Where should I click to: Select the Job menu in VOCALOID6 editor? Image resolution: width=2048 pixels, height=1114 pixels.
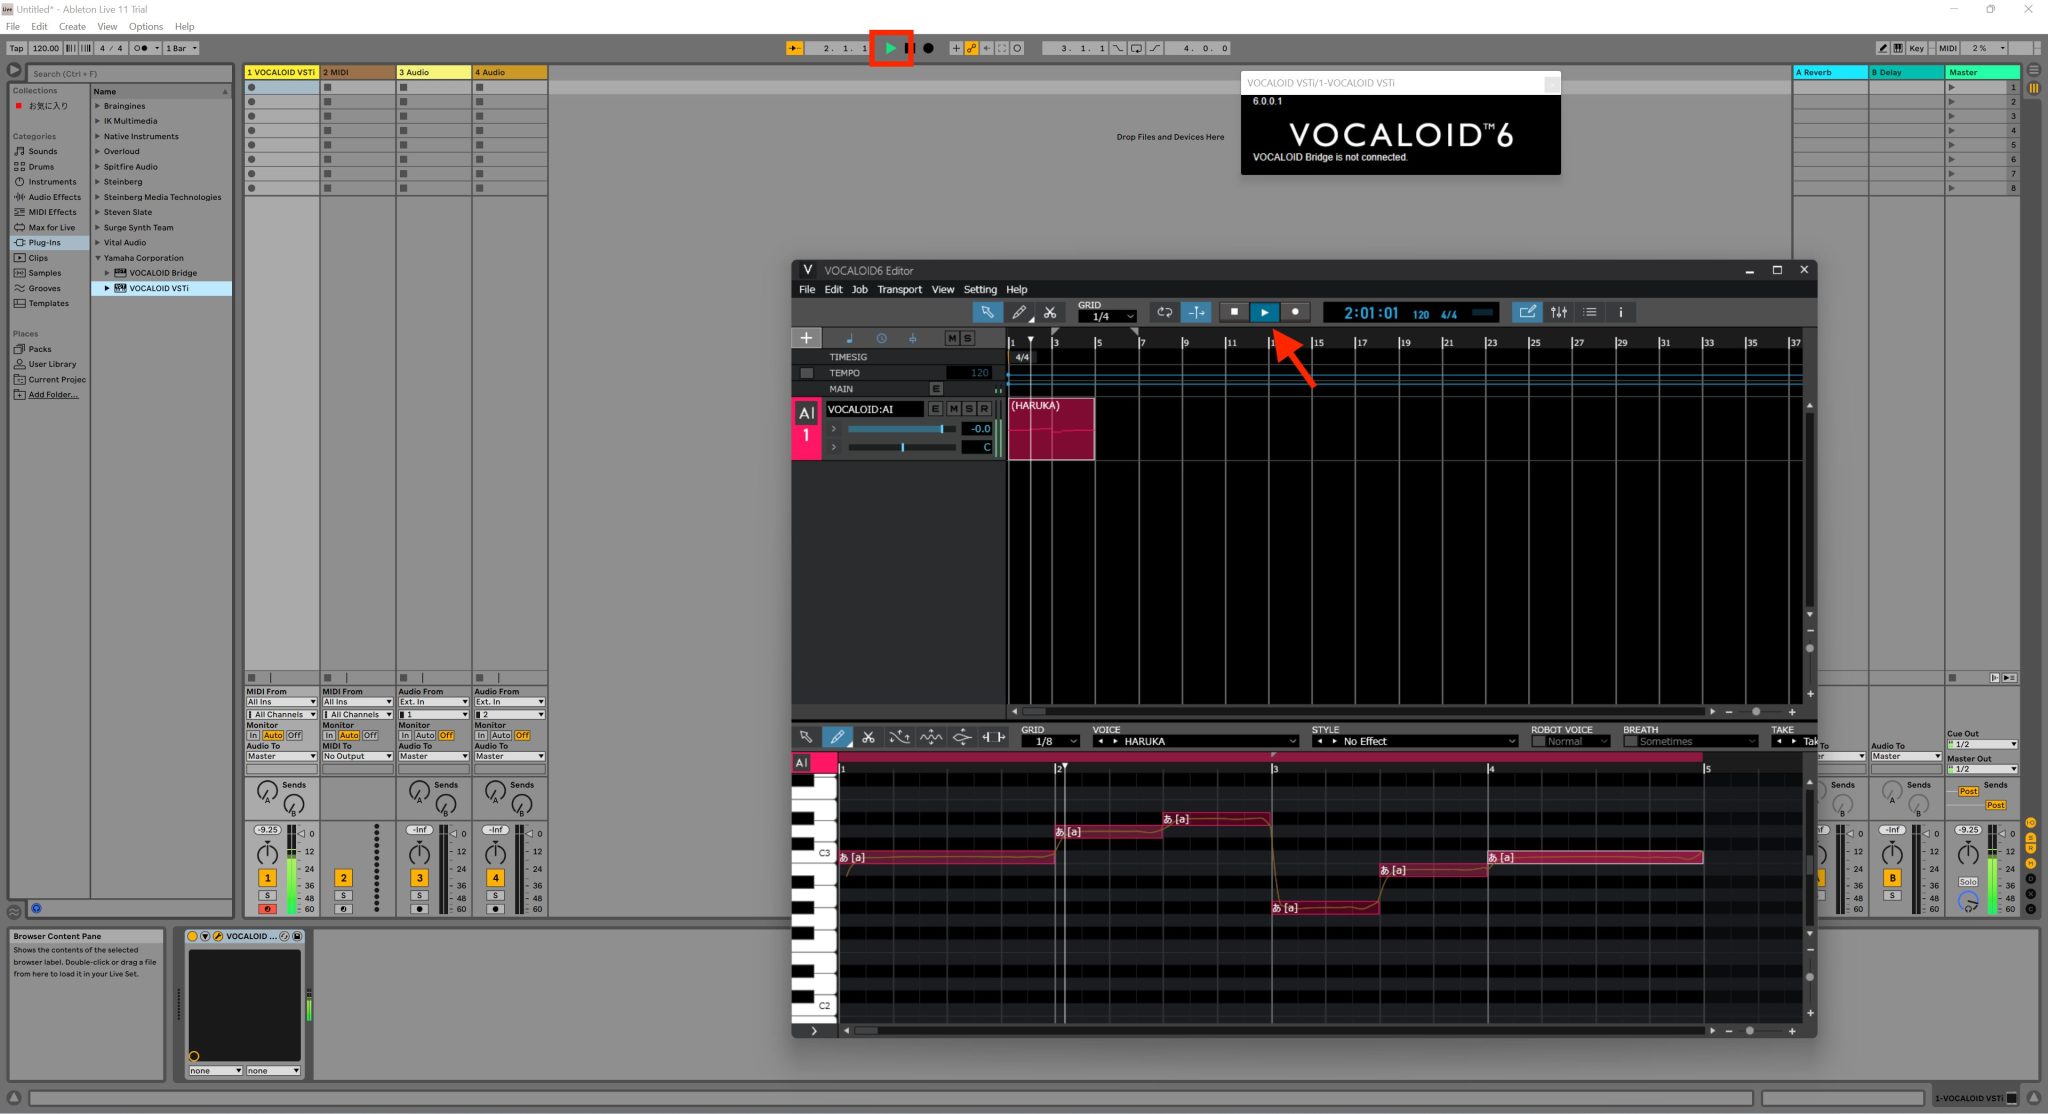pyautogui.click(x=857, y=289)
